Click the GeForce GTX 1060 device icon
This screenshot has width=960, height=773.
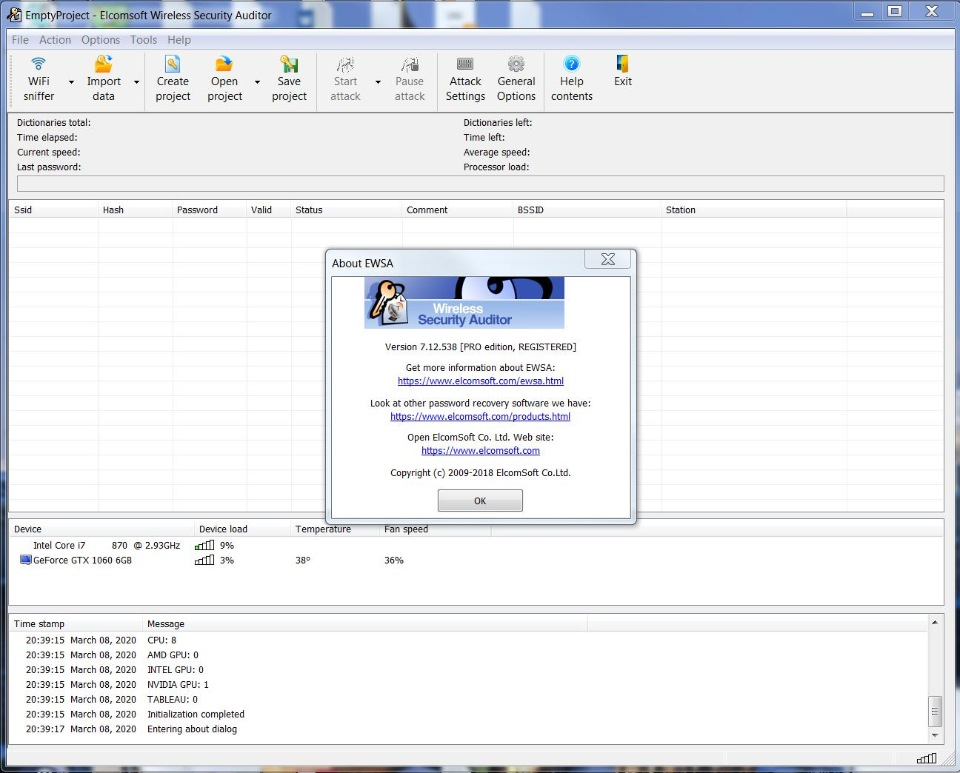pyautogui.click(x=25, y=559)
